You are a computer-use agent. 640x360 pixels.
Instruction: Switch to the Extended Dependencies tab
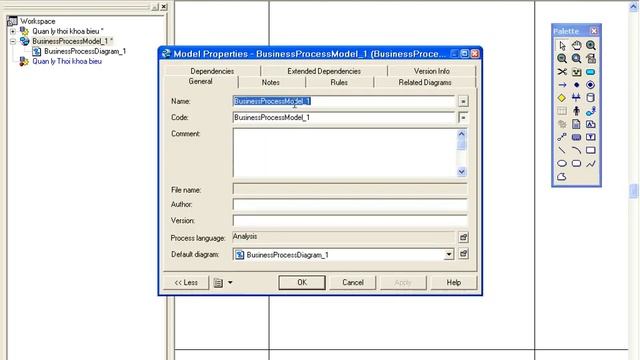point(324,71)
